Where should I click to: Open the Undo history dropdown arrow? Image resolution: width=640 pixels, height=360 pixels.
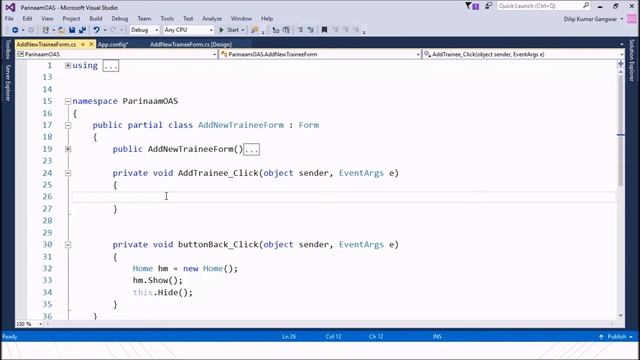pyautogui.click(x=104, y=30)
